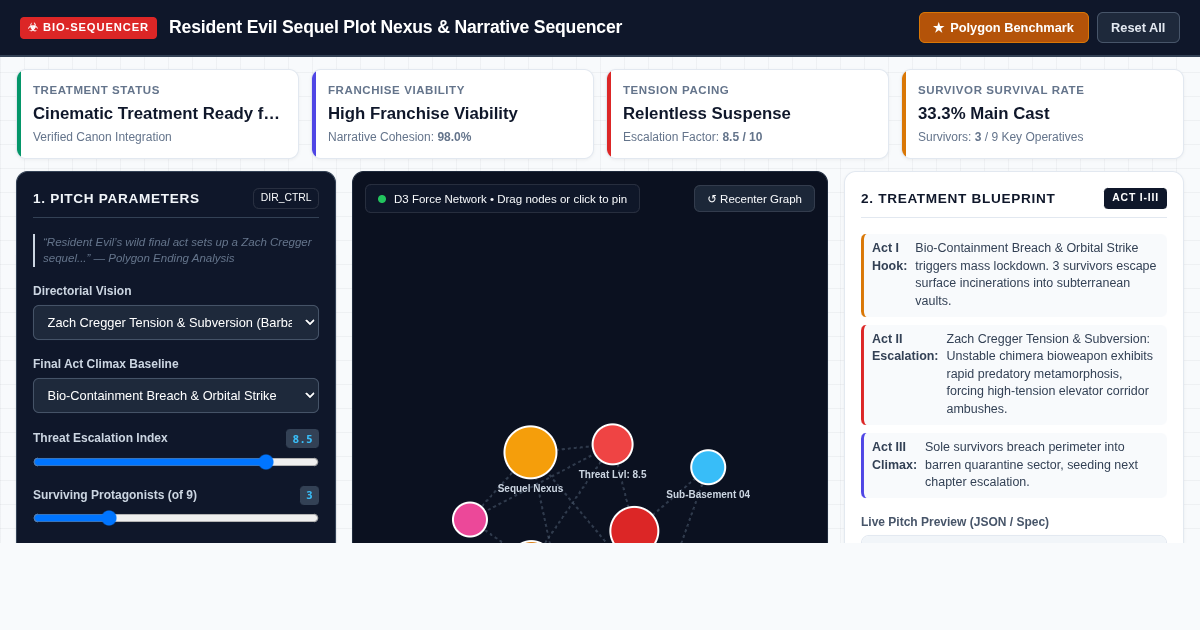Click the Verified Canon Integration text

click(102, 137)
